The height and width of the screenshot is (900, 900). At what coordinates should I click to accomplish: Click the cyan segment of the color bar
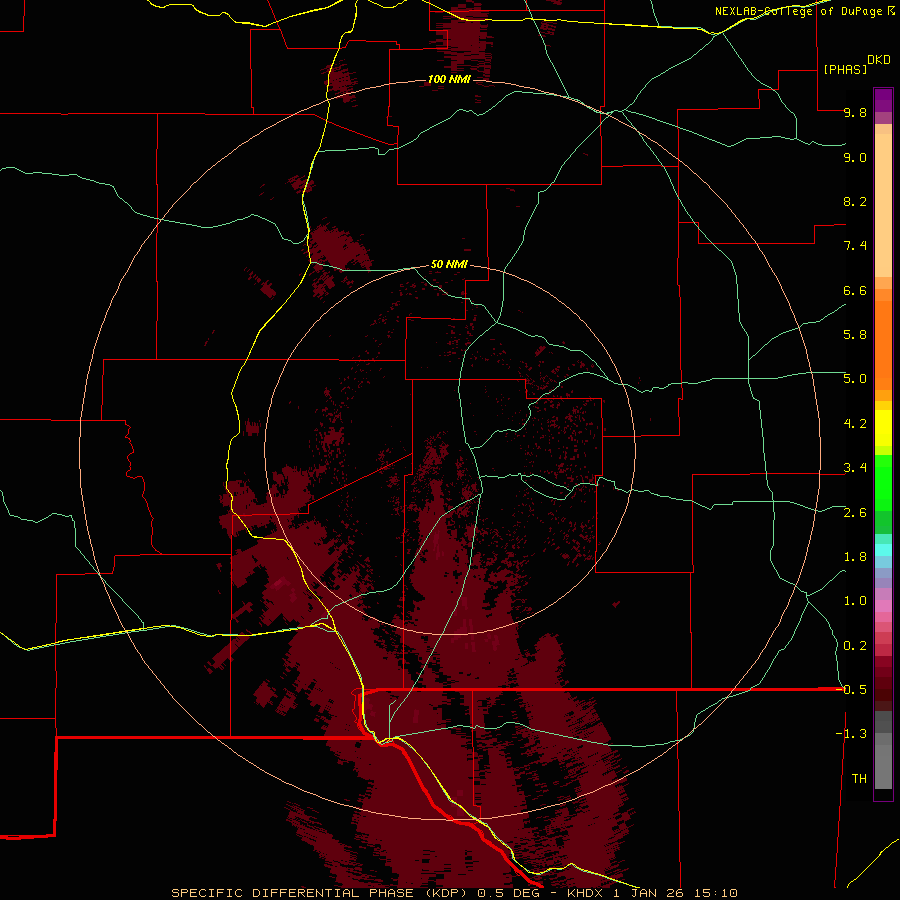tap(883, 550)
